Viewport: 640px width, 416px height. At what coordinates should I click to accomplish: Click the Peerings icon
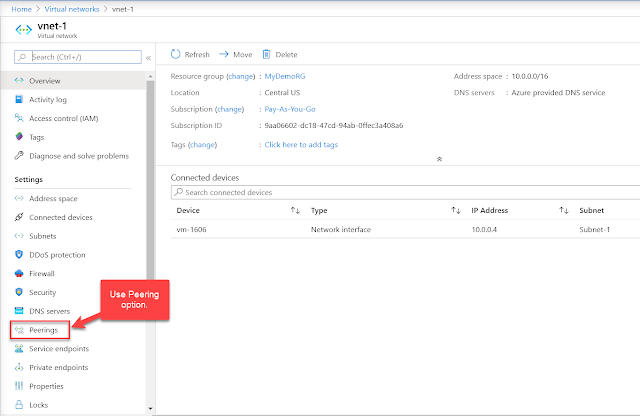[x=19, y=330]
